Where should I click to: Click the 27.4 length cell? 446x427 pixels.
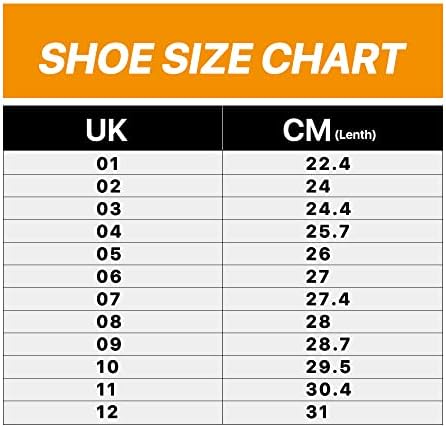(333, 299)
